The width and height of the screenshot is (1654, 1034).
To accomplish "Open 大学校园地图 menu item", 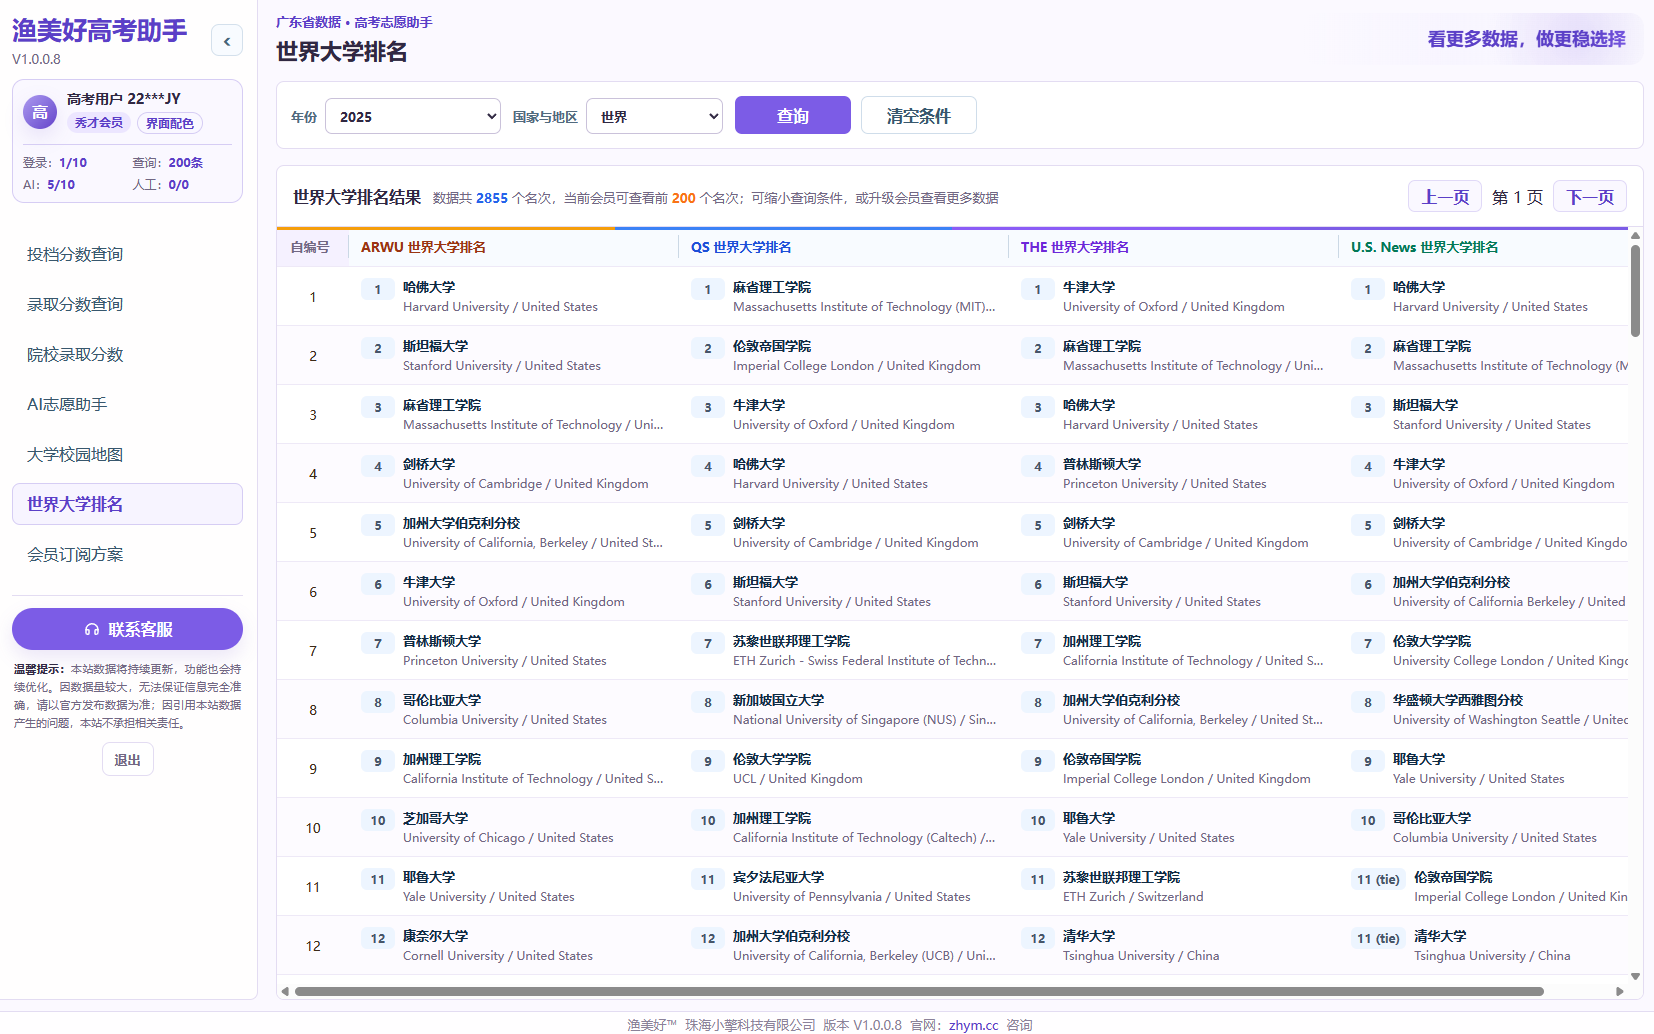I will 127,454.
